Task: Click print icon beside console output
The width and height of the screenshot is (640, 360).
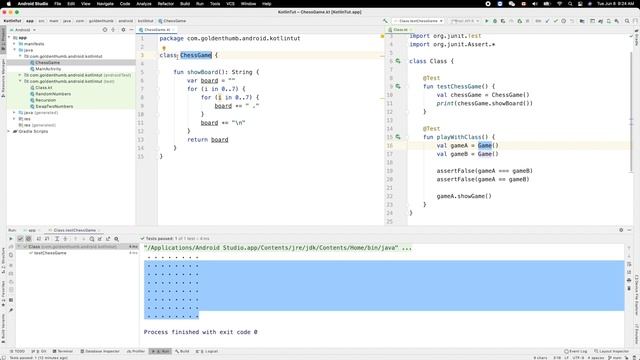Action: pos(629,280)
